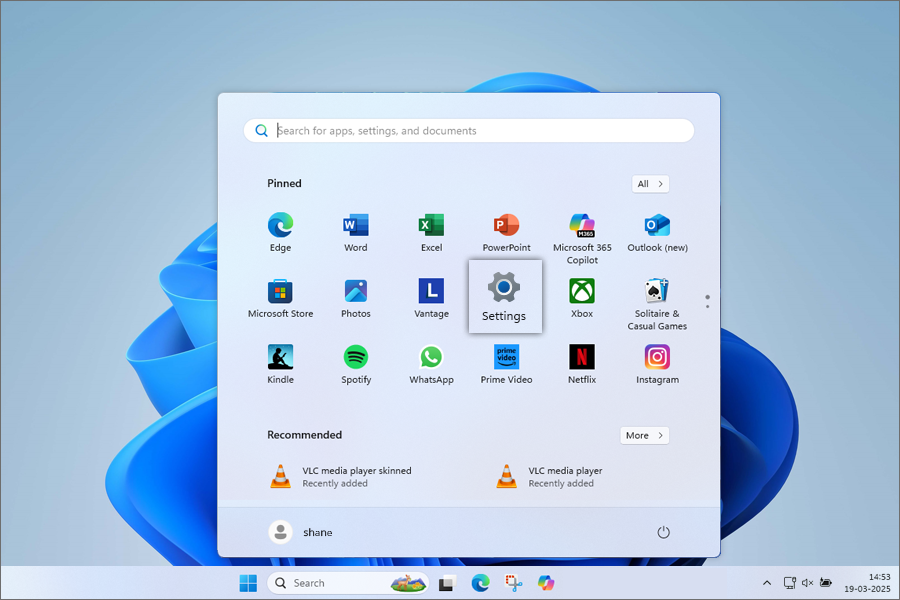Open the Microsoft Store app
This screenshot has height=600, width=900.
click(x=280, y=292)
